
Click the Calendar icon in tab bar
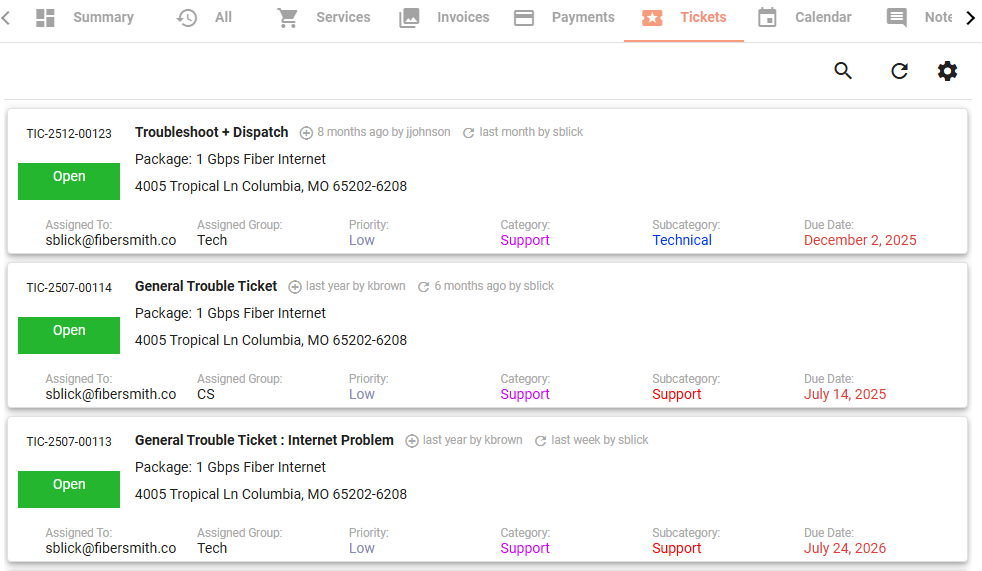click(767, 18)
